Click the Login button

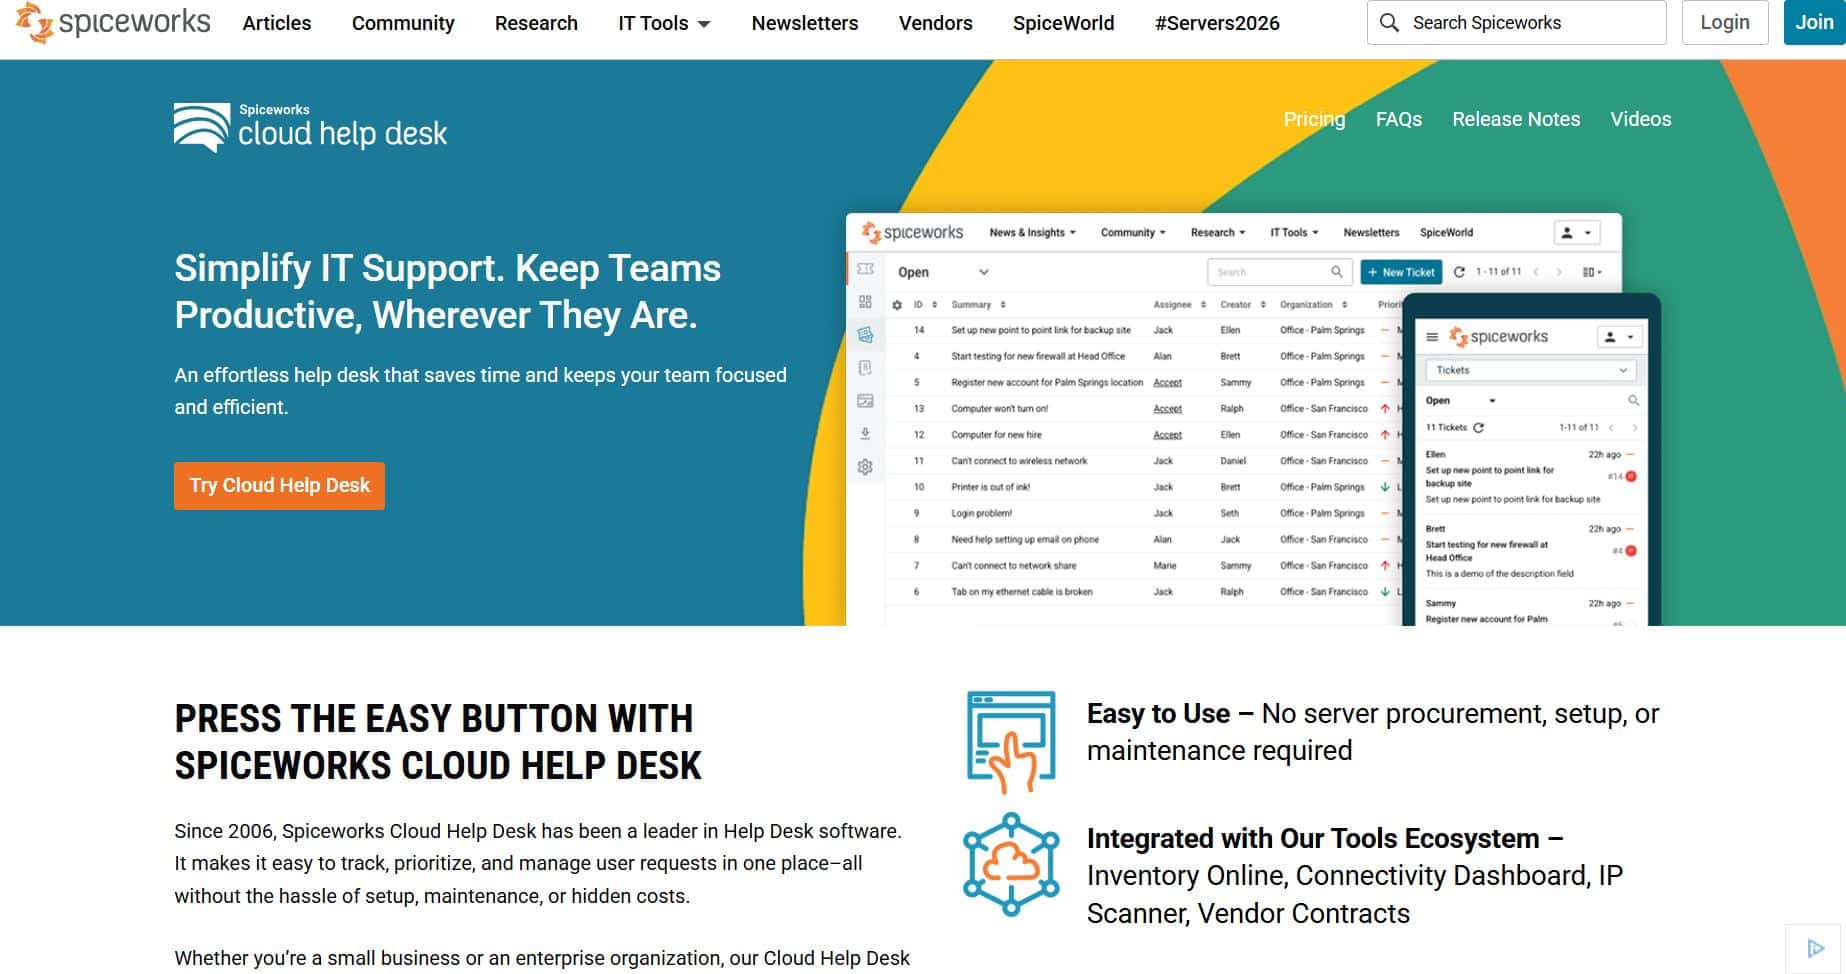[1725, 22]
